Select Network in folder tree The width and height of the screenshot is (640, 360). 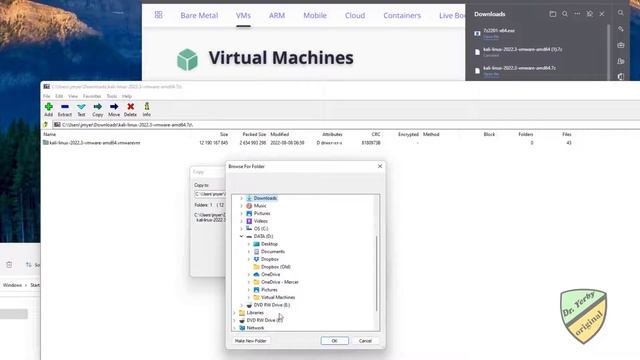coord(255,328)
